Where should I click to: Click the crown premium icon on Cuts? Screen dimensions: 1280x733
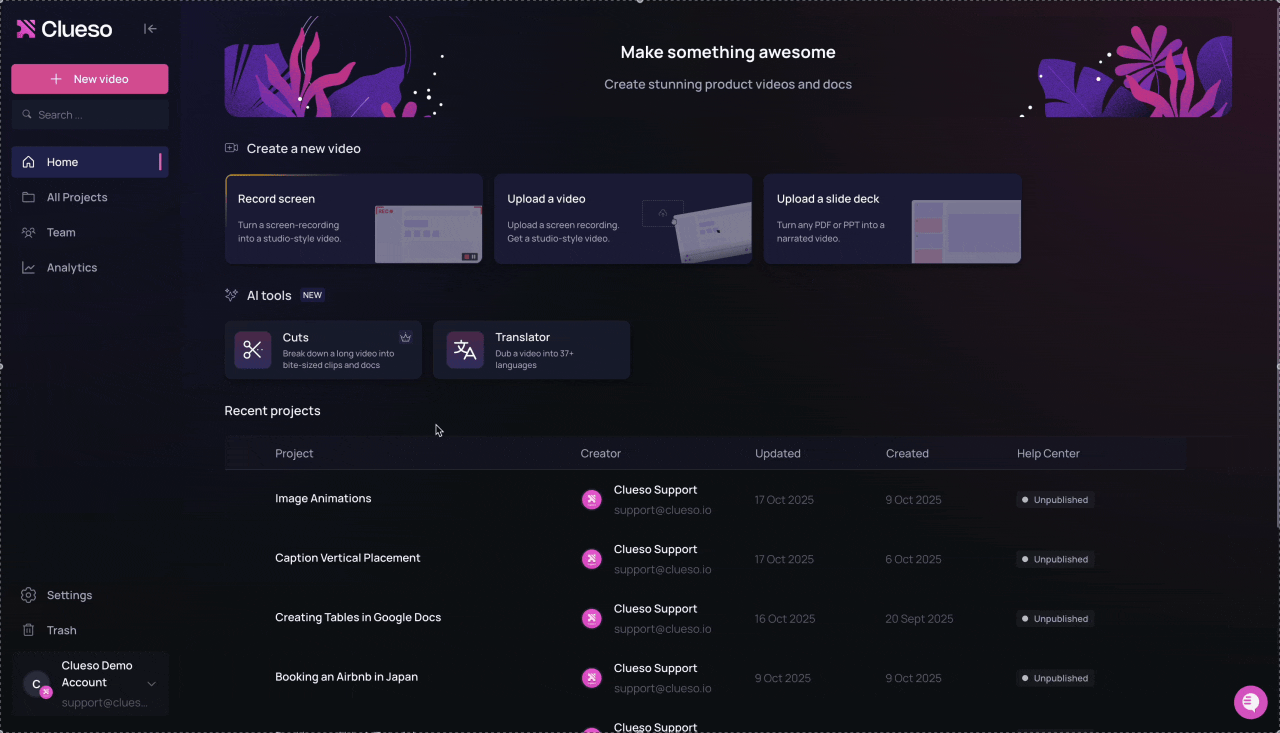coord(405,337)
